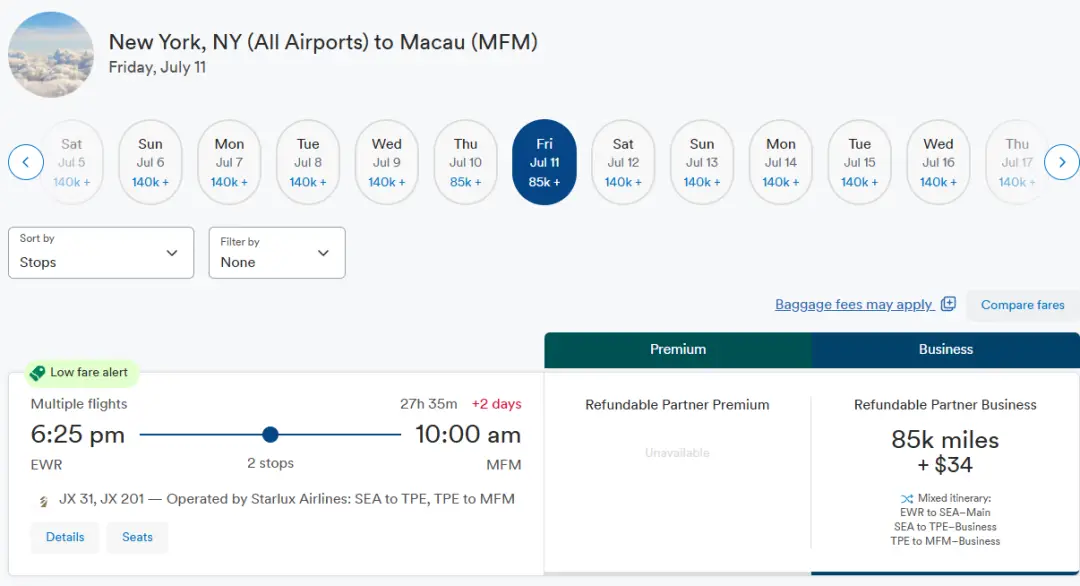Image resolution: width=1080 pixels, height=586 pixels.
Task: Select the Premium fare tab
Action: [678, 350]
